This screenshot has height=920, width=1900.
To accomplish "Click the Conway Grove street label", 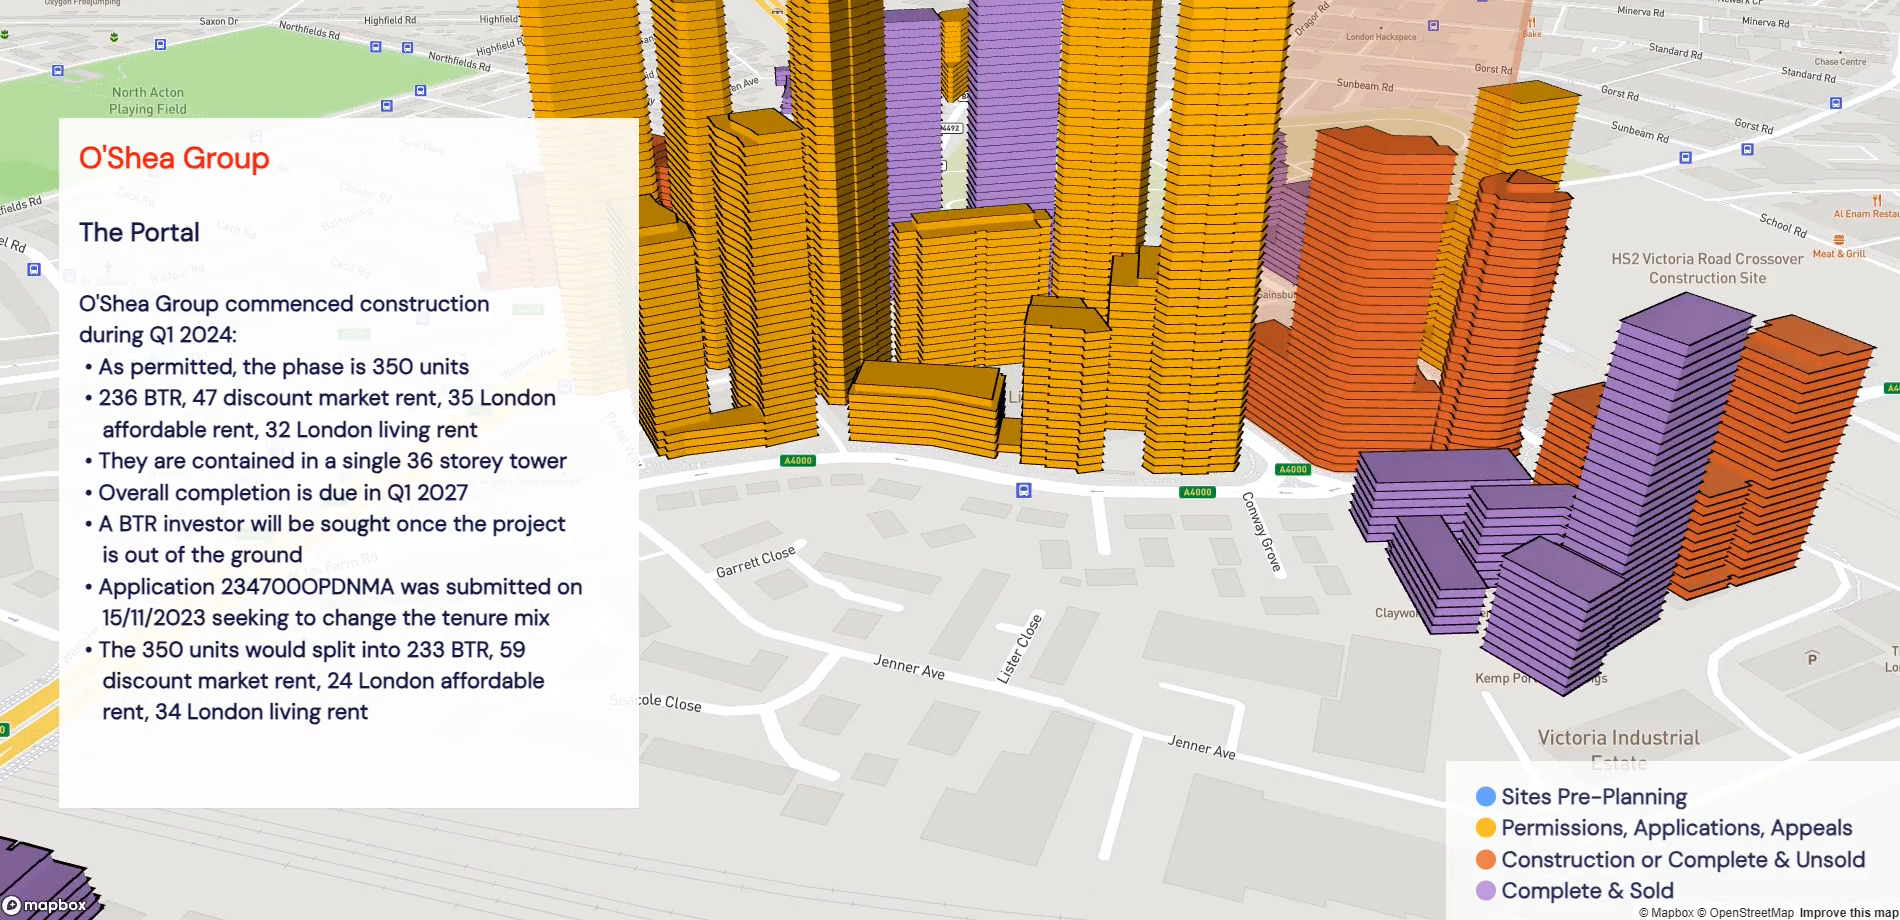I will [x=1262, y=532].
